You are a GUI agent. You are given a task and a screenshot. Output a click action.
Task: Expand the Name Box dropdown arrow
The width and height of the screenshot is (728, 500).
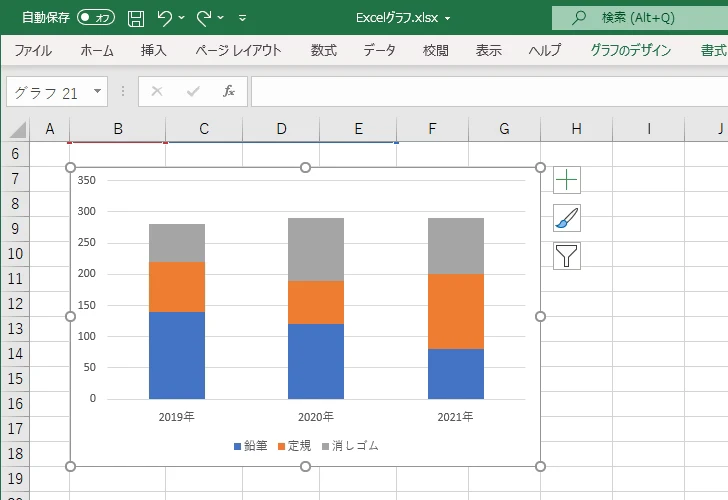point(98,91)
